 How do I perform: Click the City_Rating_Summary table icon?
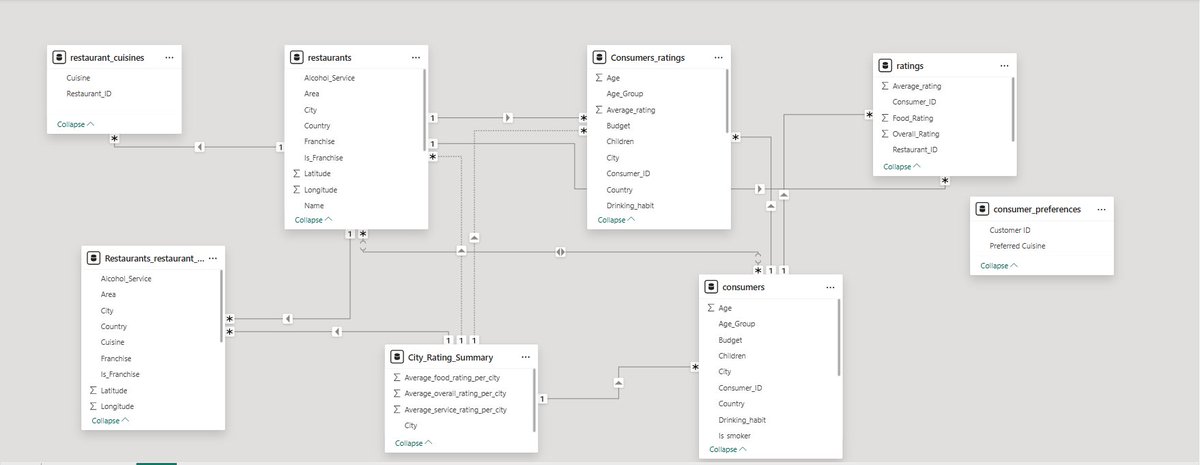[398, 357]
